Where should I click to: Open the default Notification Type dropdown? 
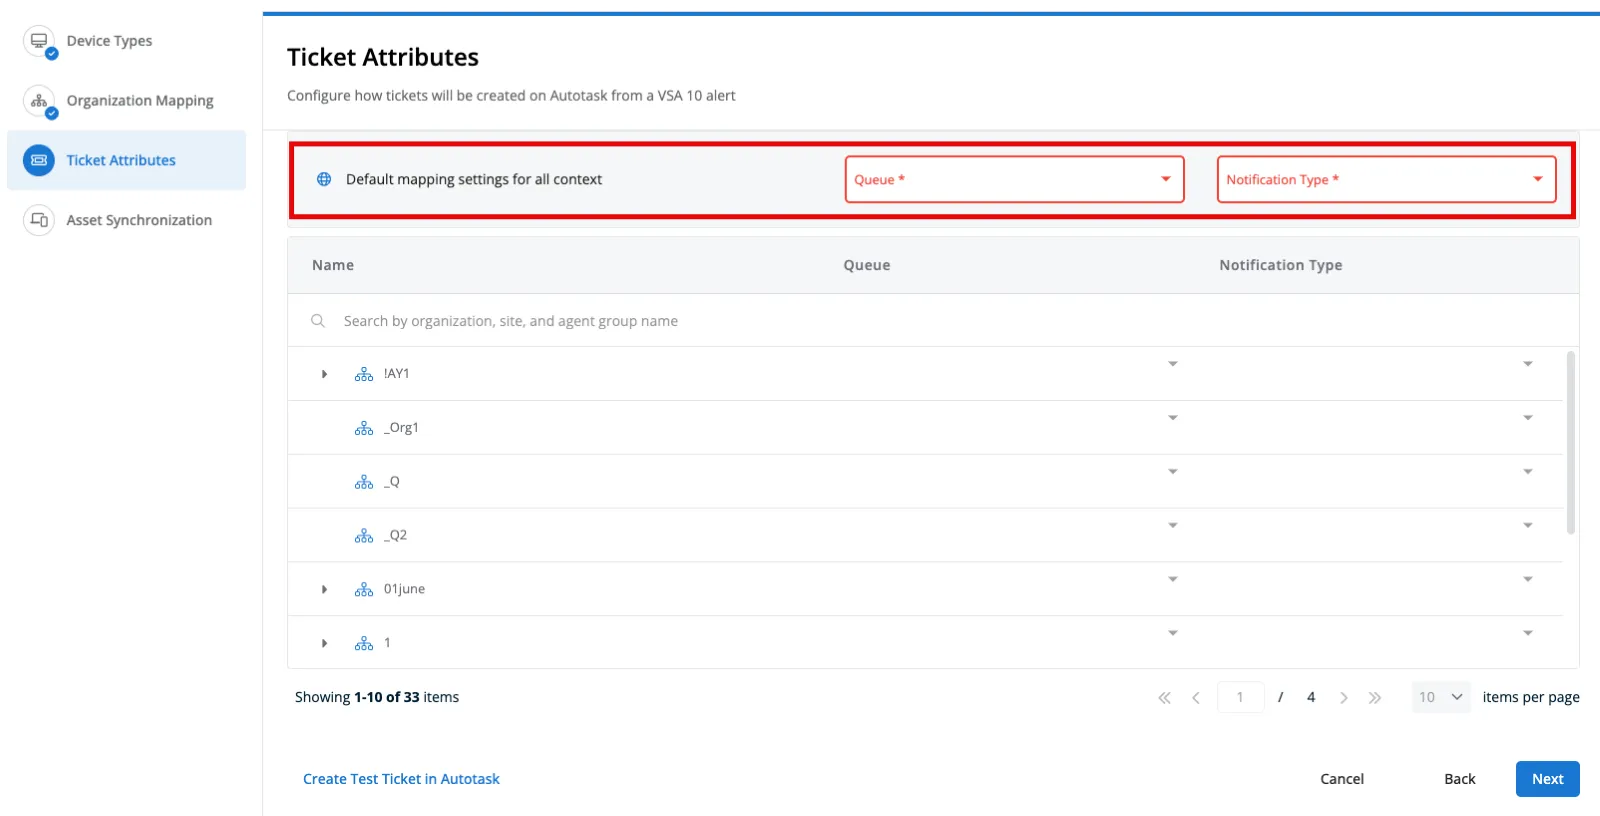point(1386,180)
